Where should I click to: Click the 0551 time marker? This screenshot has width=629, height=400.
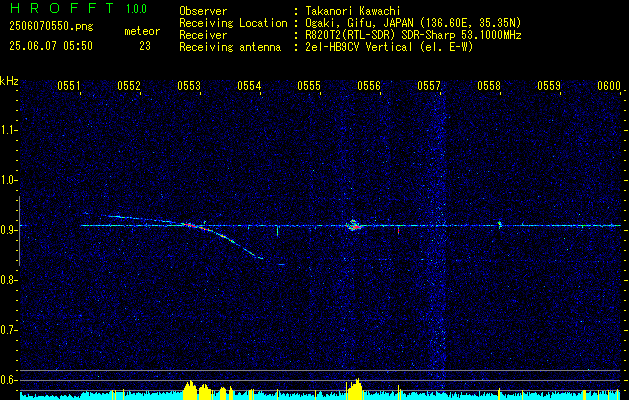point(69,85)
